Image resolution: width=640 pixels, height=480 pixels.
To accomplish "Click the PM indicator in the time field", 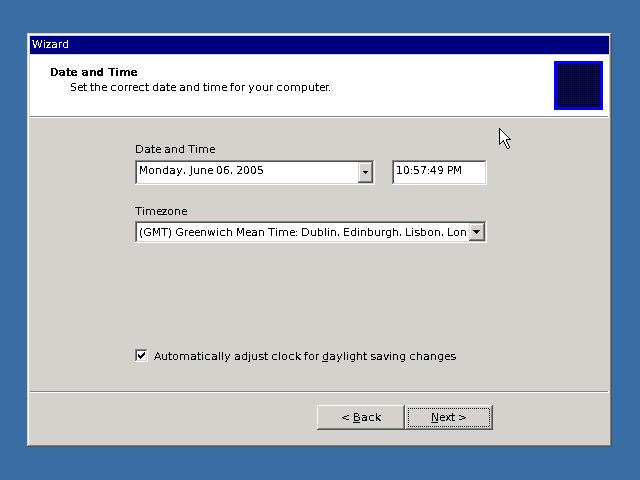I will tap(453, 171).
